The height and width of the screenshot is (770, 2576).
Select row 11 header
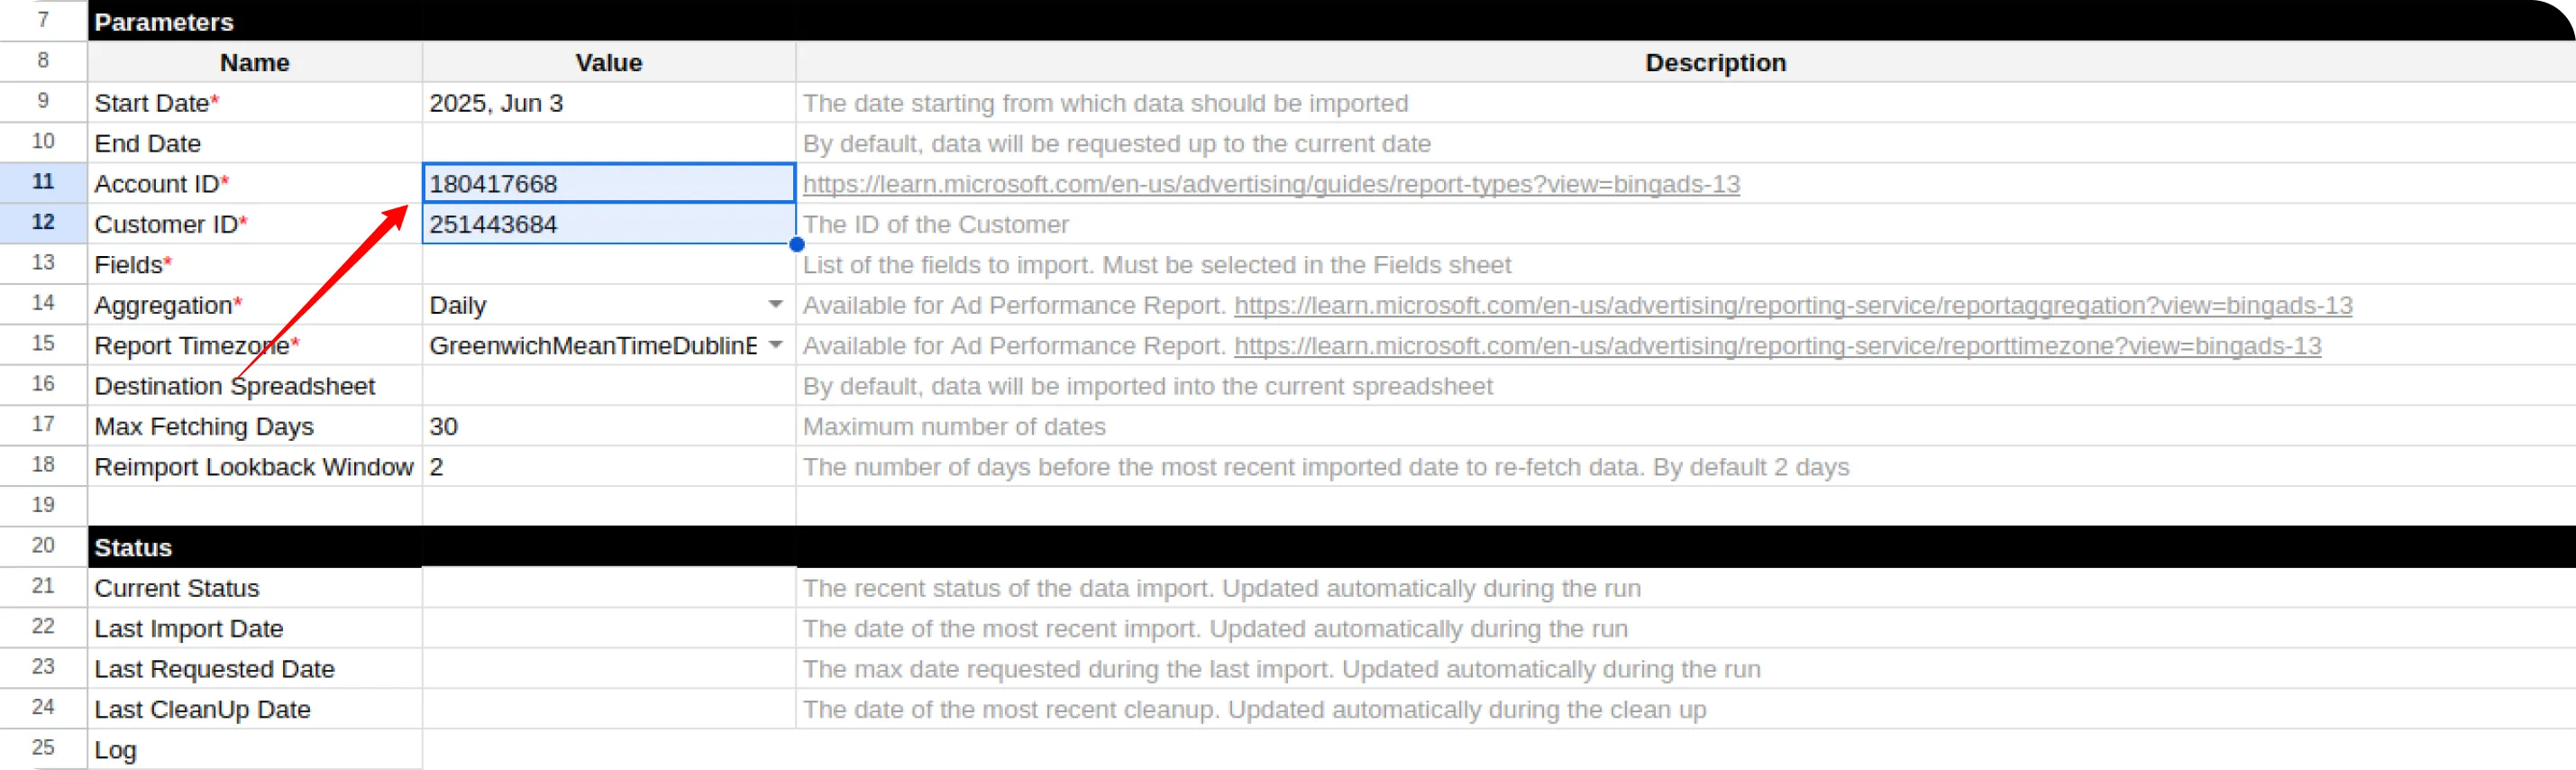coord(43,182)
